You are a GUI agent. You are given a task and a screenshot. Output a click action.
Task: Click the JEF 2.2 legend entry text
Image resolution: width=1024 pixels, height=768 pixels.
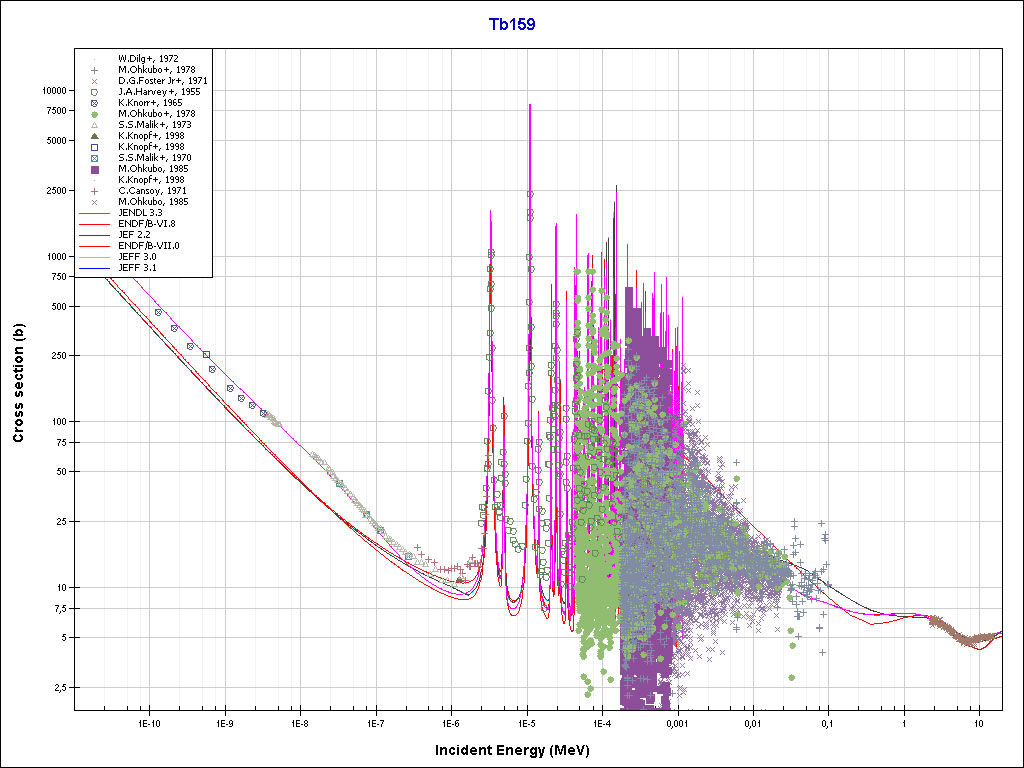[x=136, y=235]
